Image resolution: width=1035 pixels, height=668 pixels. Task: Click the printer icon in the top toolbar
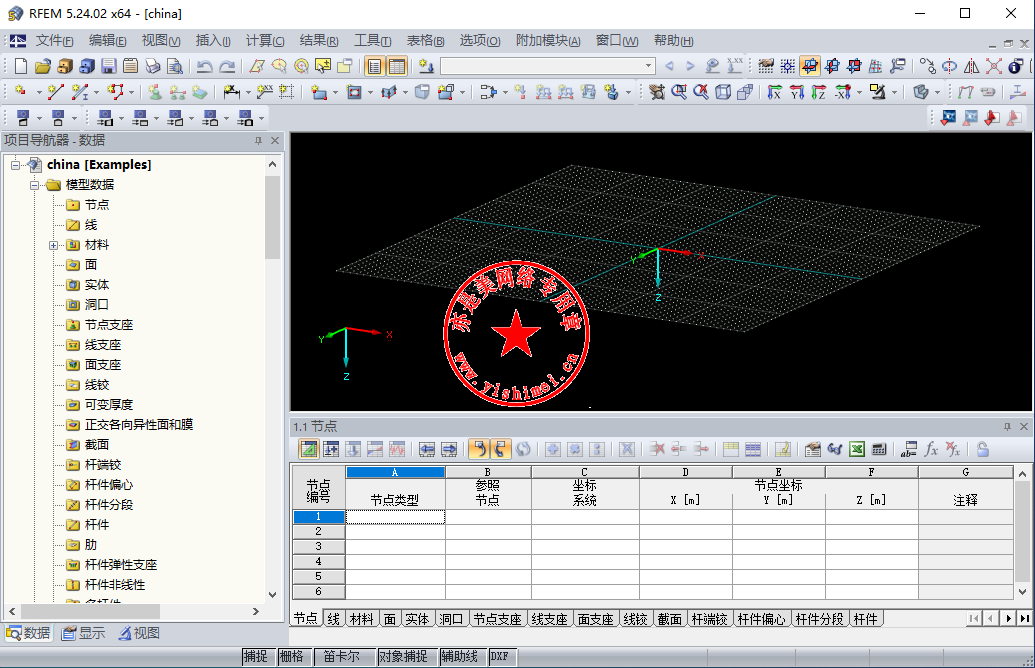click(x=153, y=66)
